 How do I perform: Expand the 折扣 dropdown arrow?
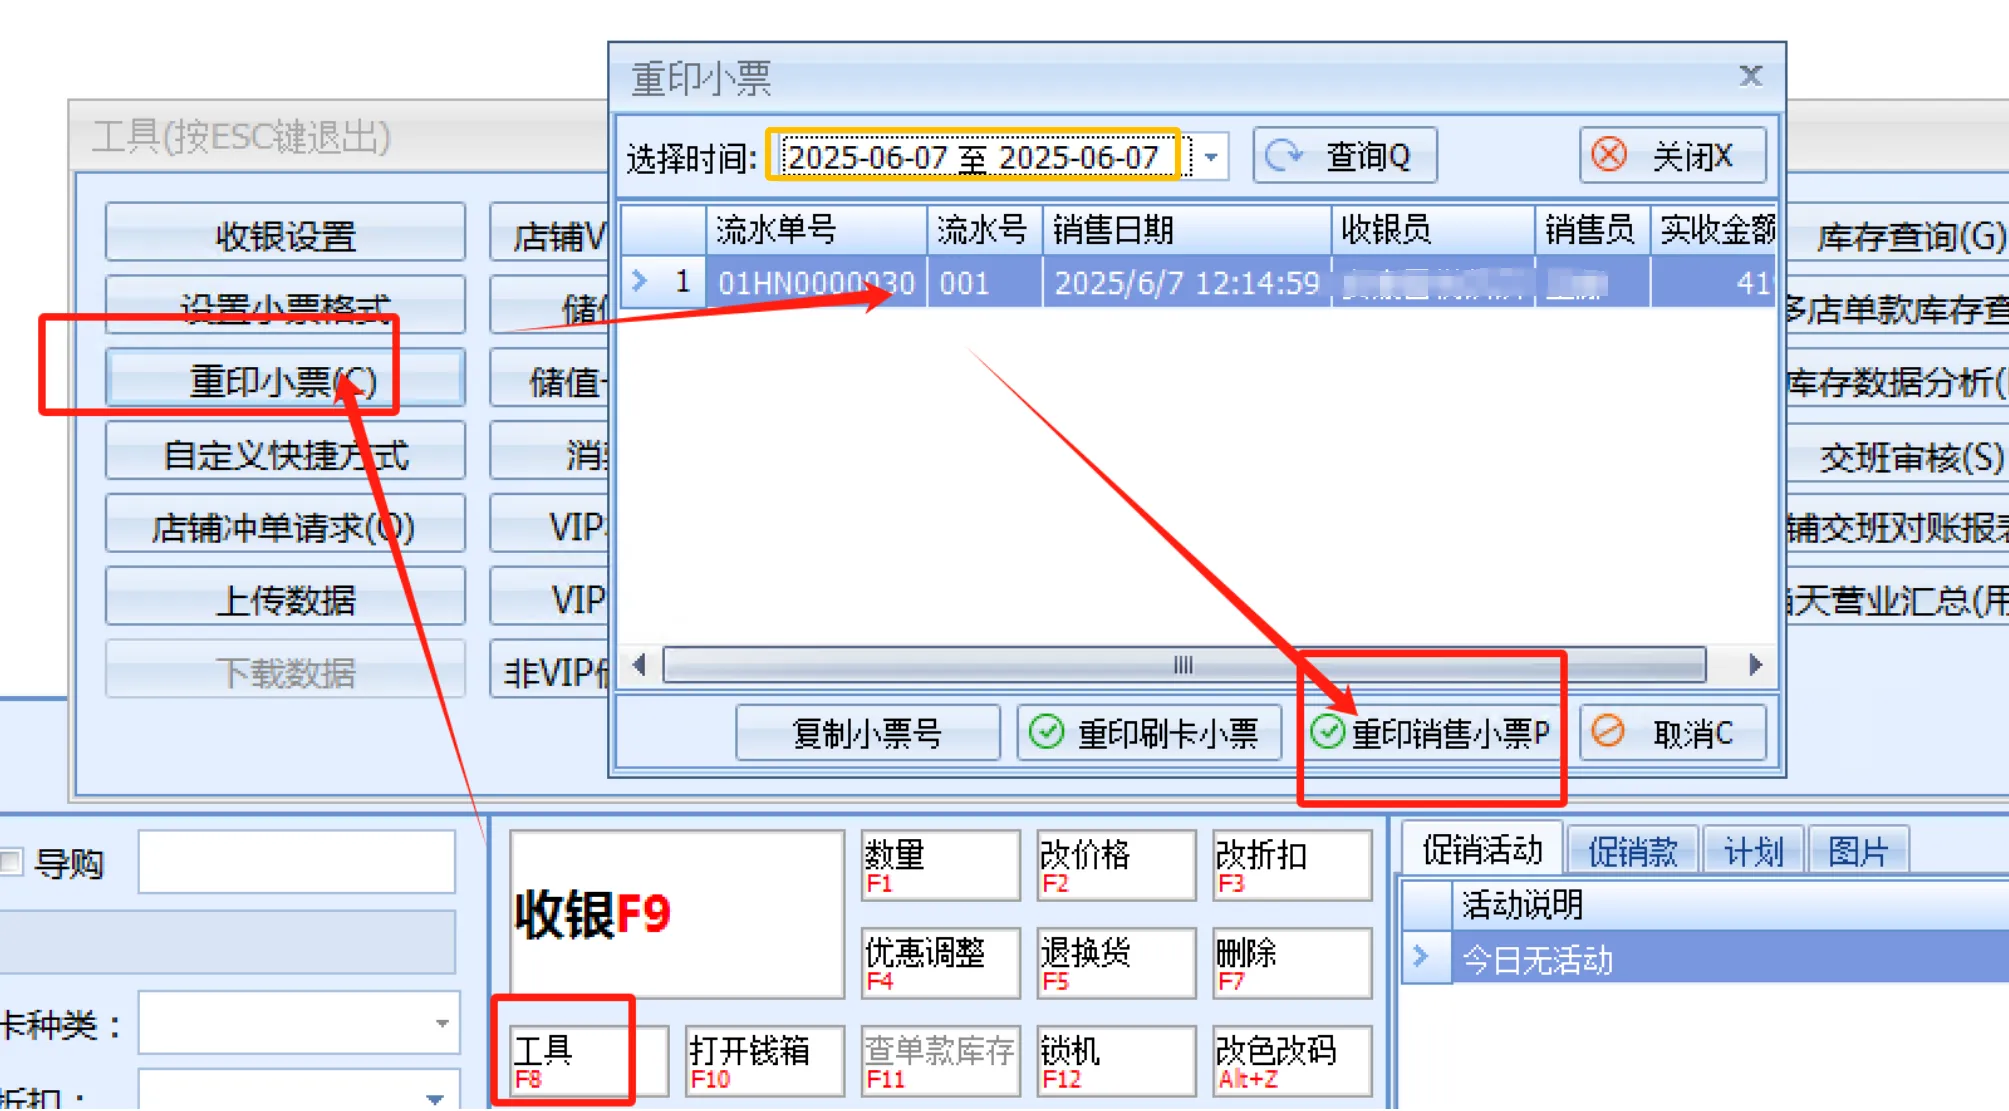(435, 1097)
